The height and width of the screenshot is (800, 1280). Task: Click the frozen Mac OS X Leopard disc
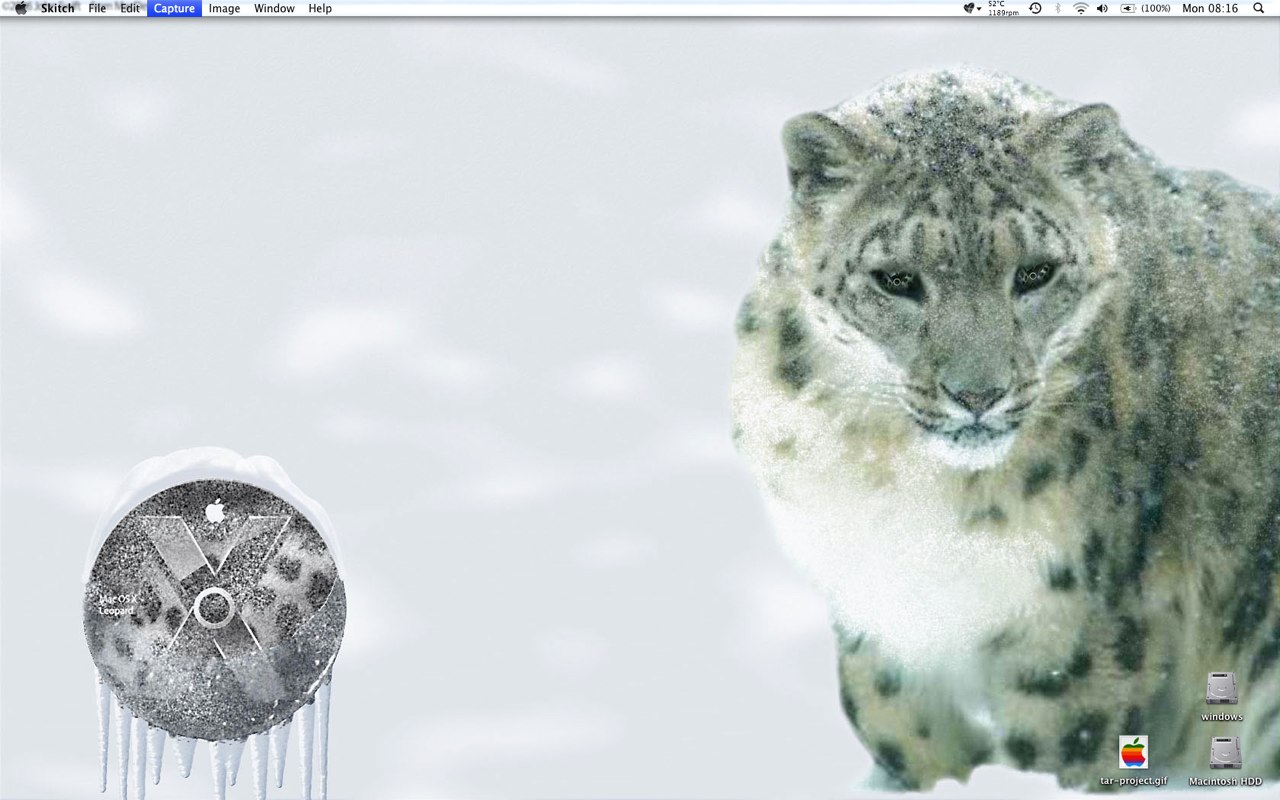pyautogui.click(x=213, y=608)
